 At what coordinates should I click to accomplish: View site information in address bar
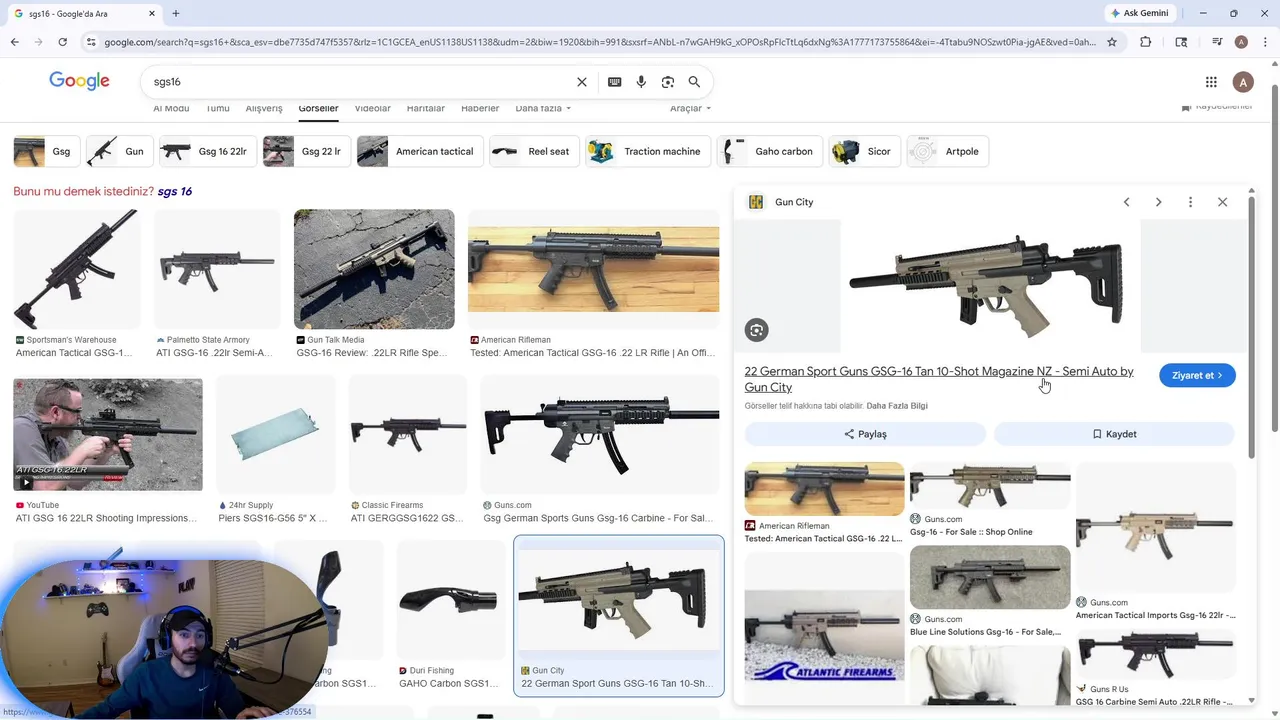(x=91, y=42)
